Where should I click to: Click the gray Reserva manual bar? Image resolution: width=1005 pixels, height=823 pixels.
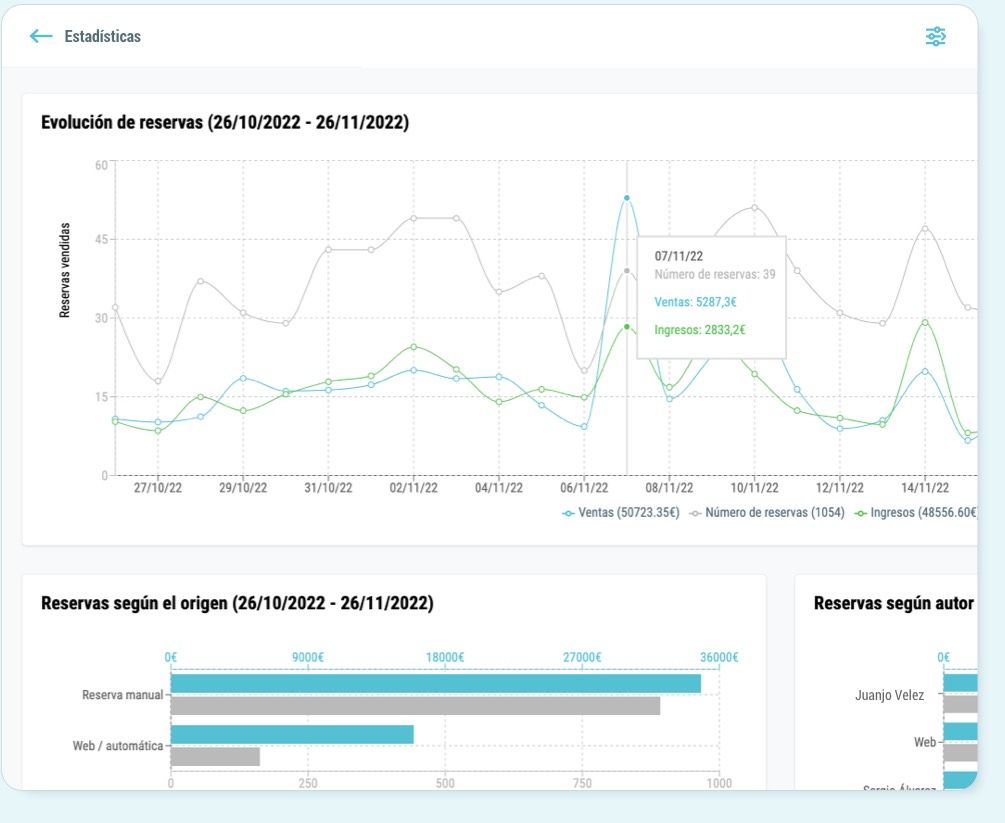[x=415, y=706]
